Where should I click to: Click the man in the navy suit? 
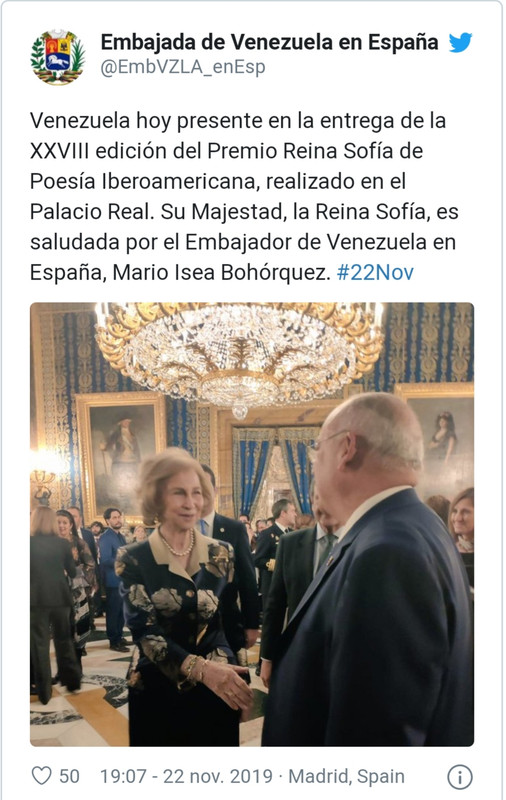[x=369, y=571]
